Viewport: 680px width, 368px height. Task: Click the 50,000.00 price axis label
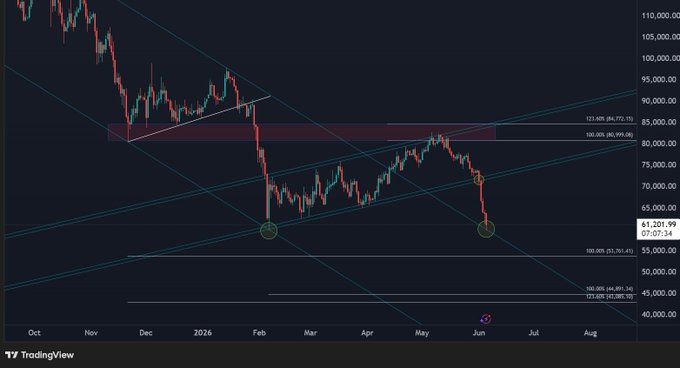(659, 272)
